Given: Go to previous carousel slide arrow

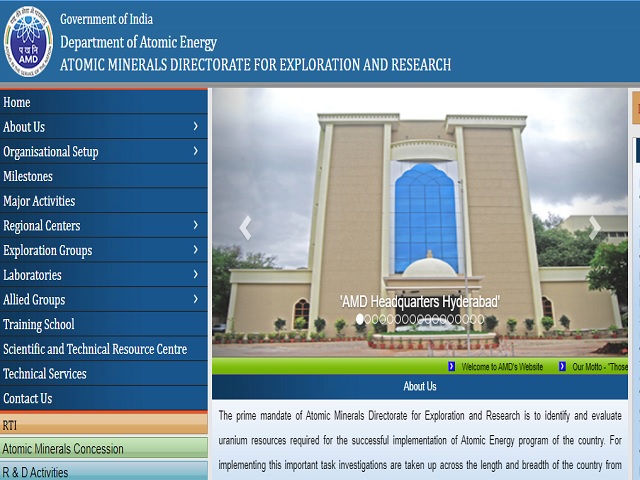Looking at the screenshot, I should point(245,227).
